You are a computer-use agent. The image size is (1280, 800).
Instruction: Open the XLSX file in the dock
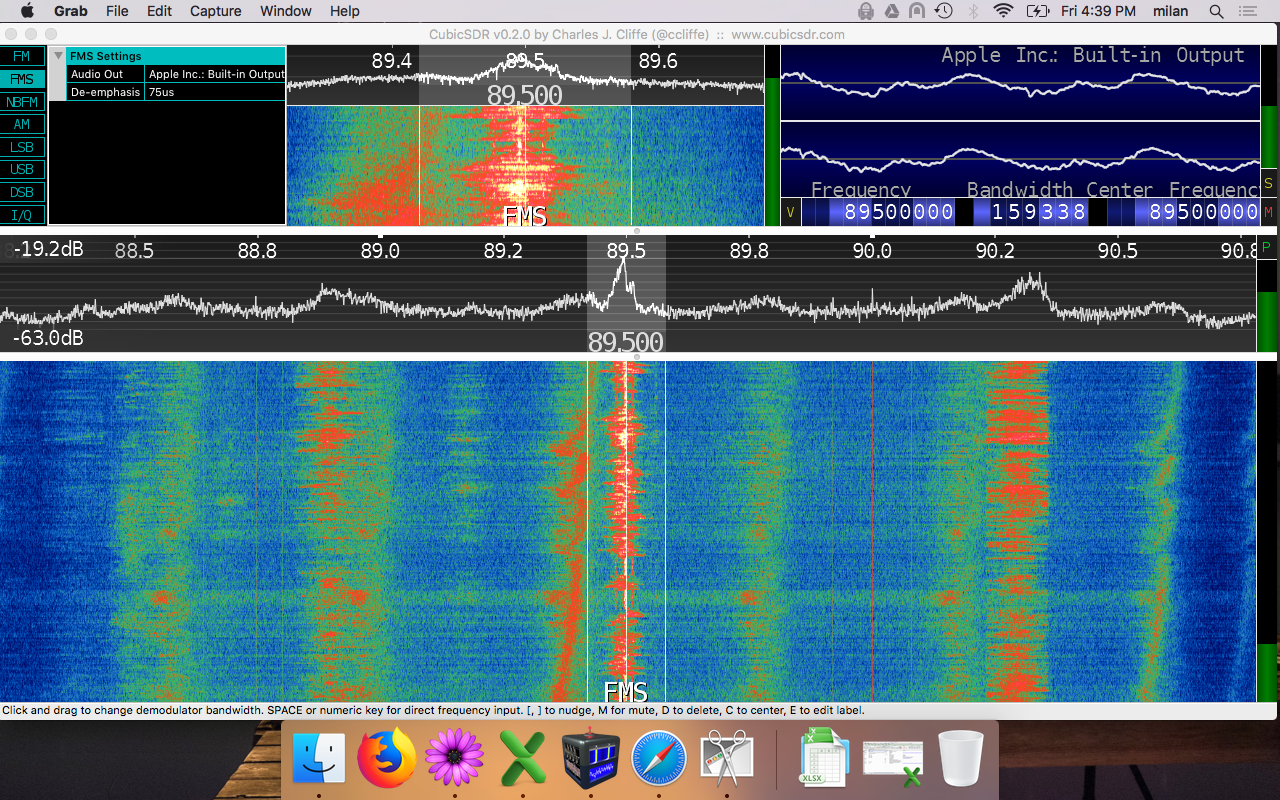tap(824, 759)
